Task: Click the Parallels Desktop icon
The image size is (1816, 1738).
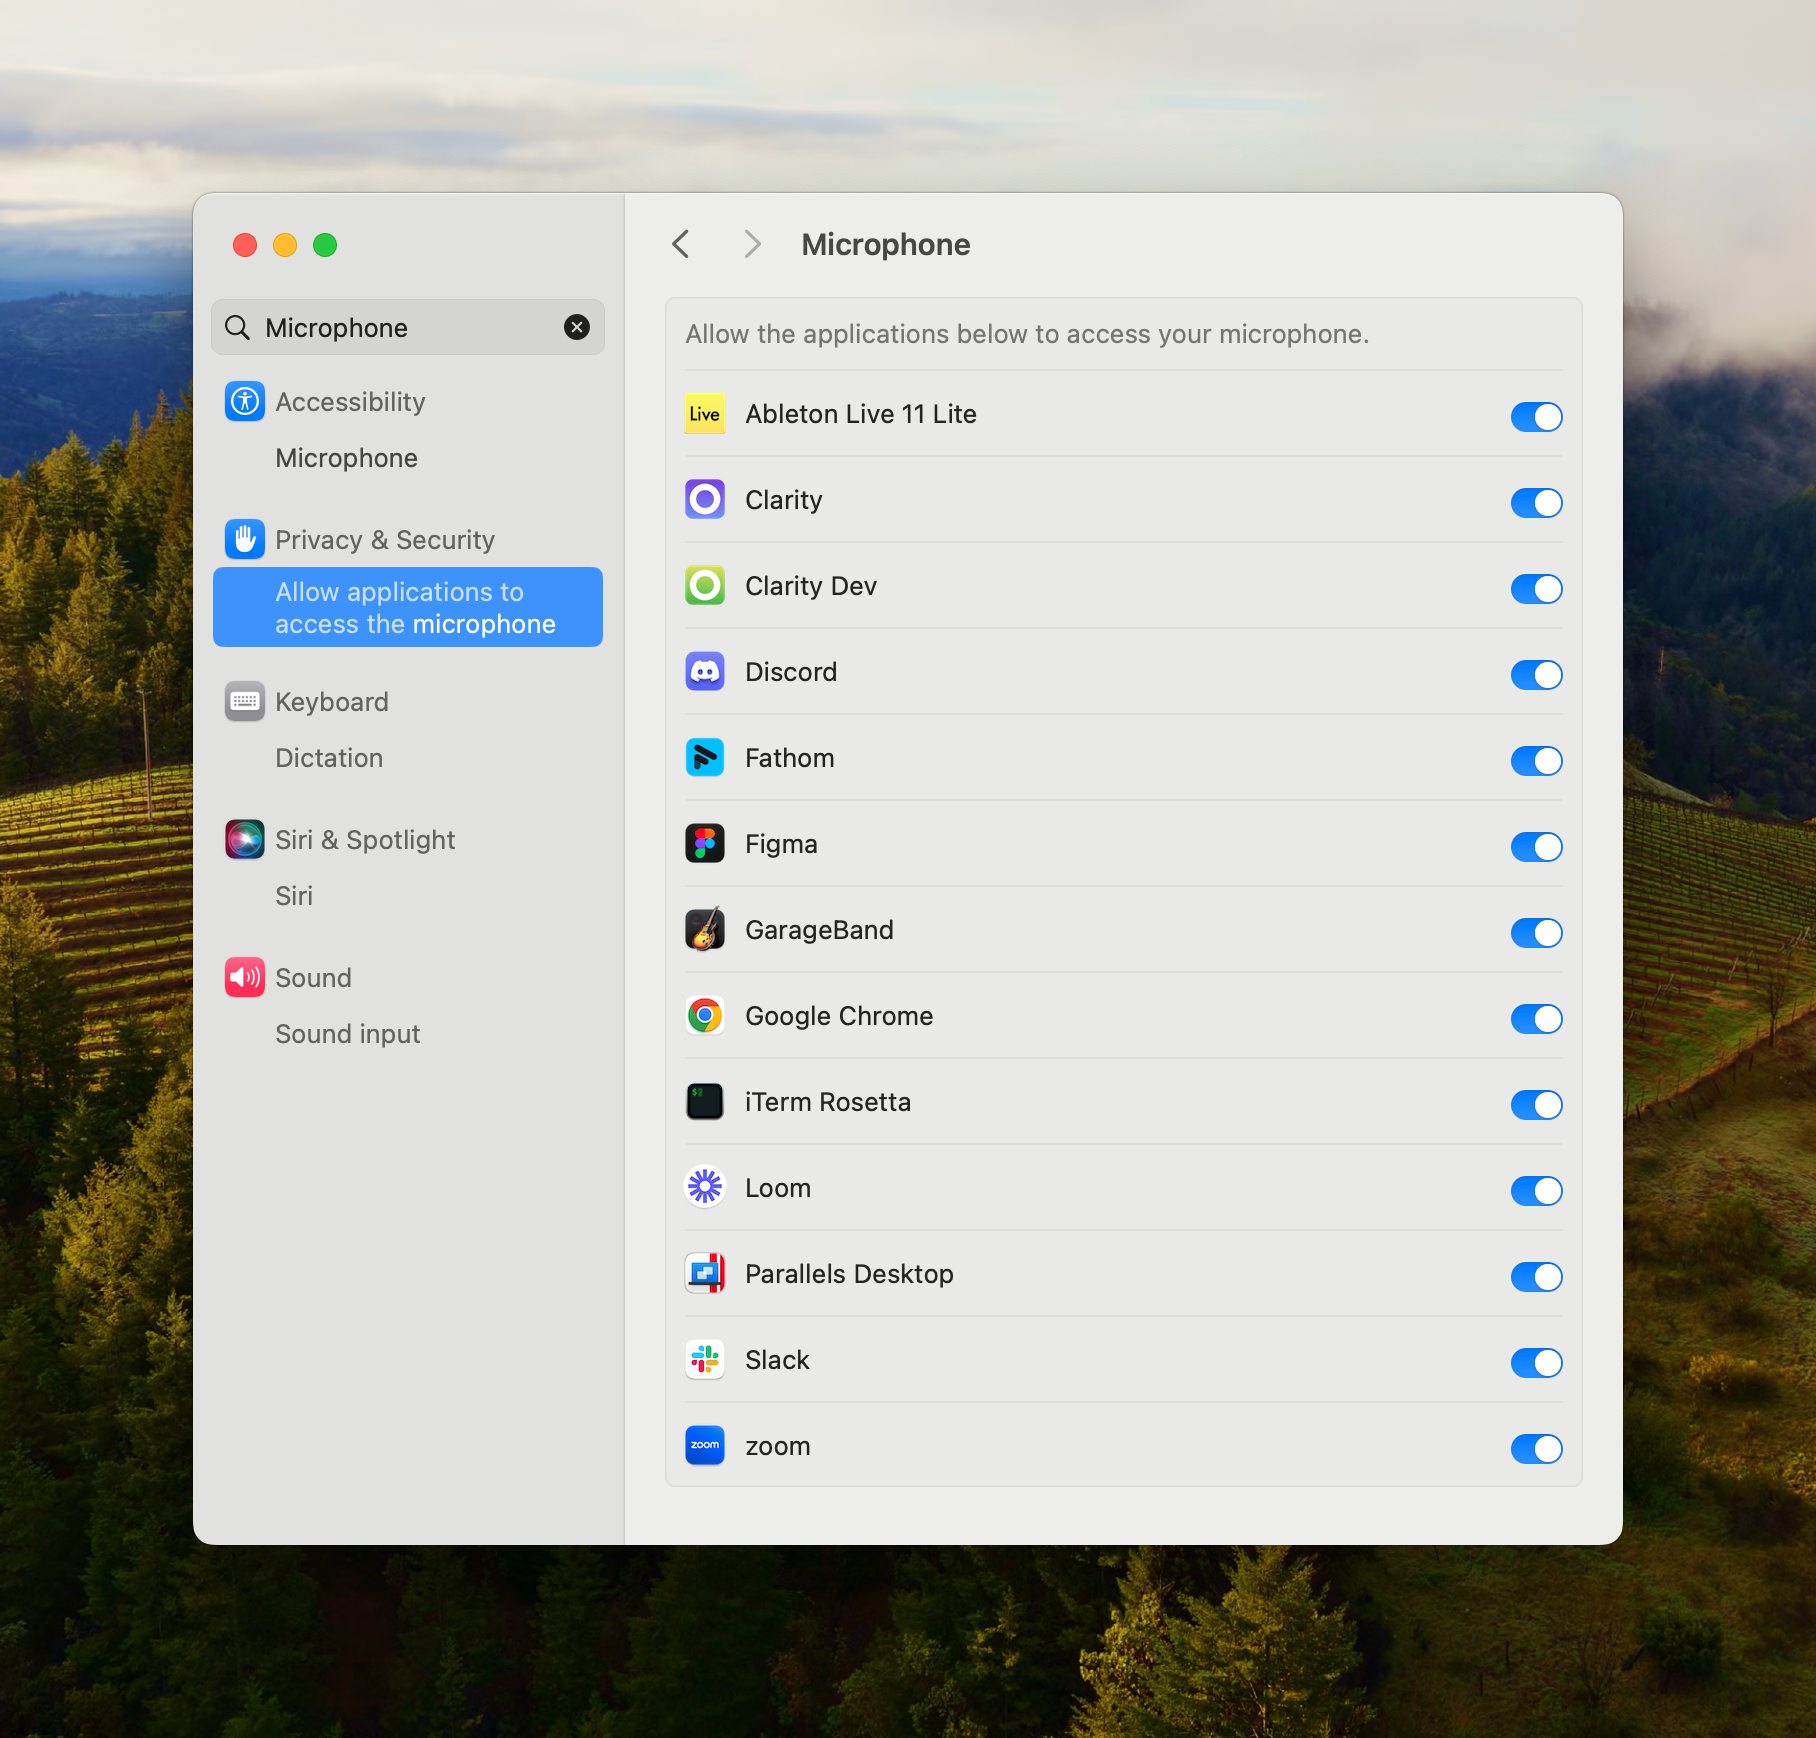Action: (705, 1274)
